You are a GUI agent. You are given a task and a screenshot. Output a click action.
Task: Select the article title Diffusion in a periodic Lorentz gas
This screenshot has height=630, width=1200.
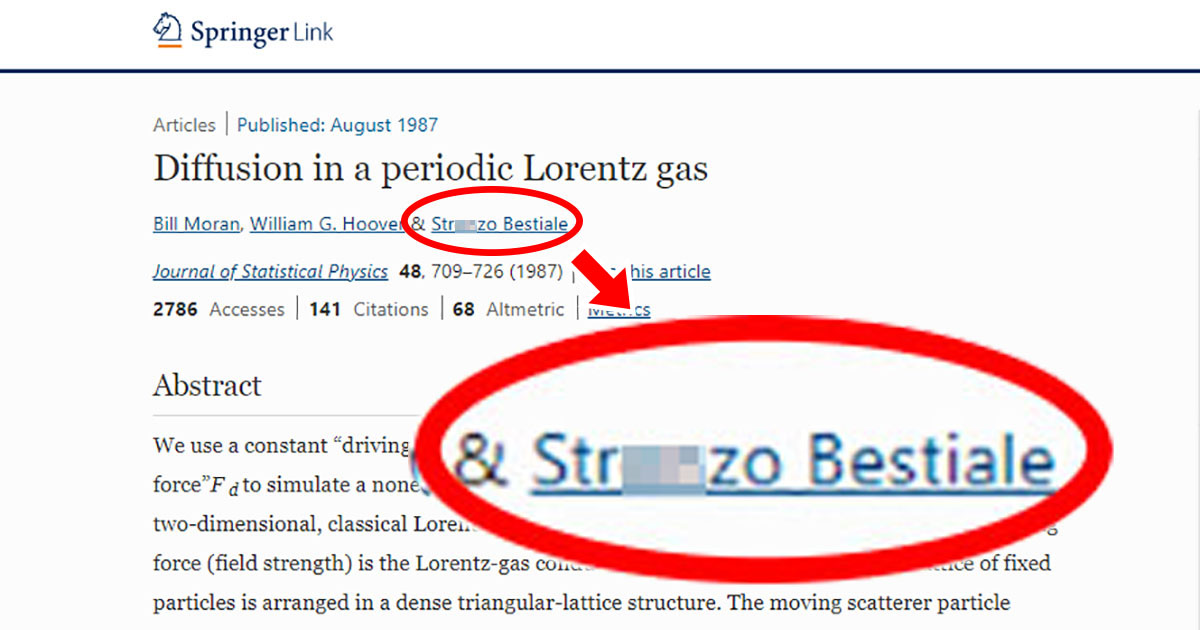[x=430, y=168]
